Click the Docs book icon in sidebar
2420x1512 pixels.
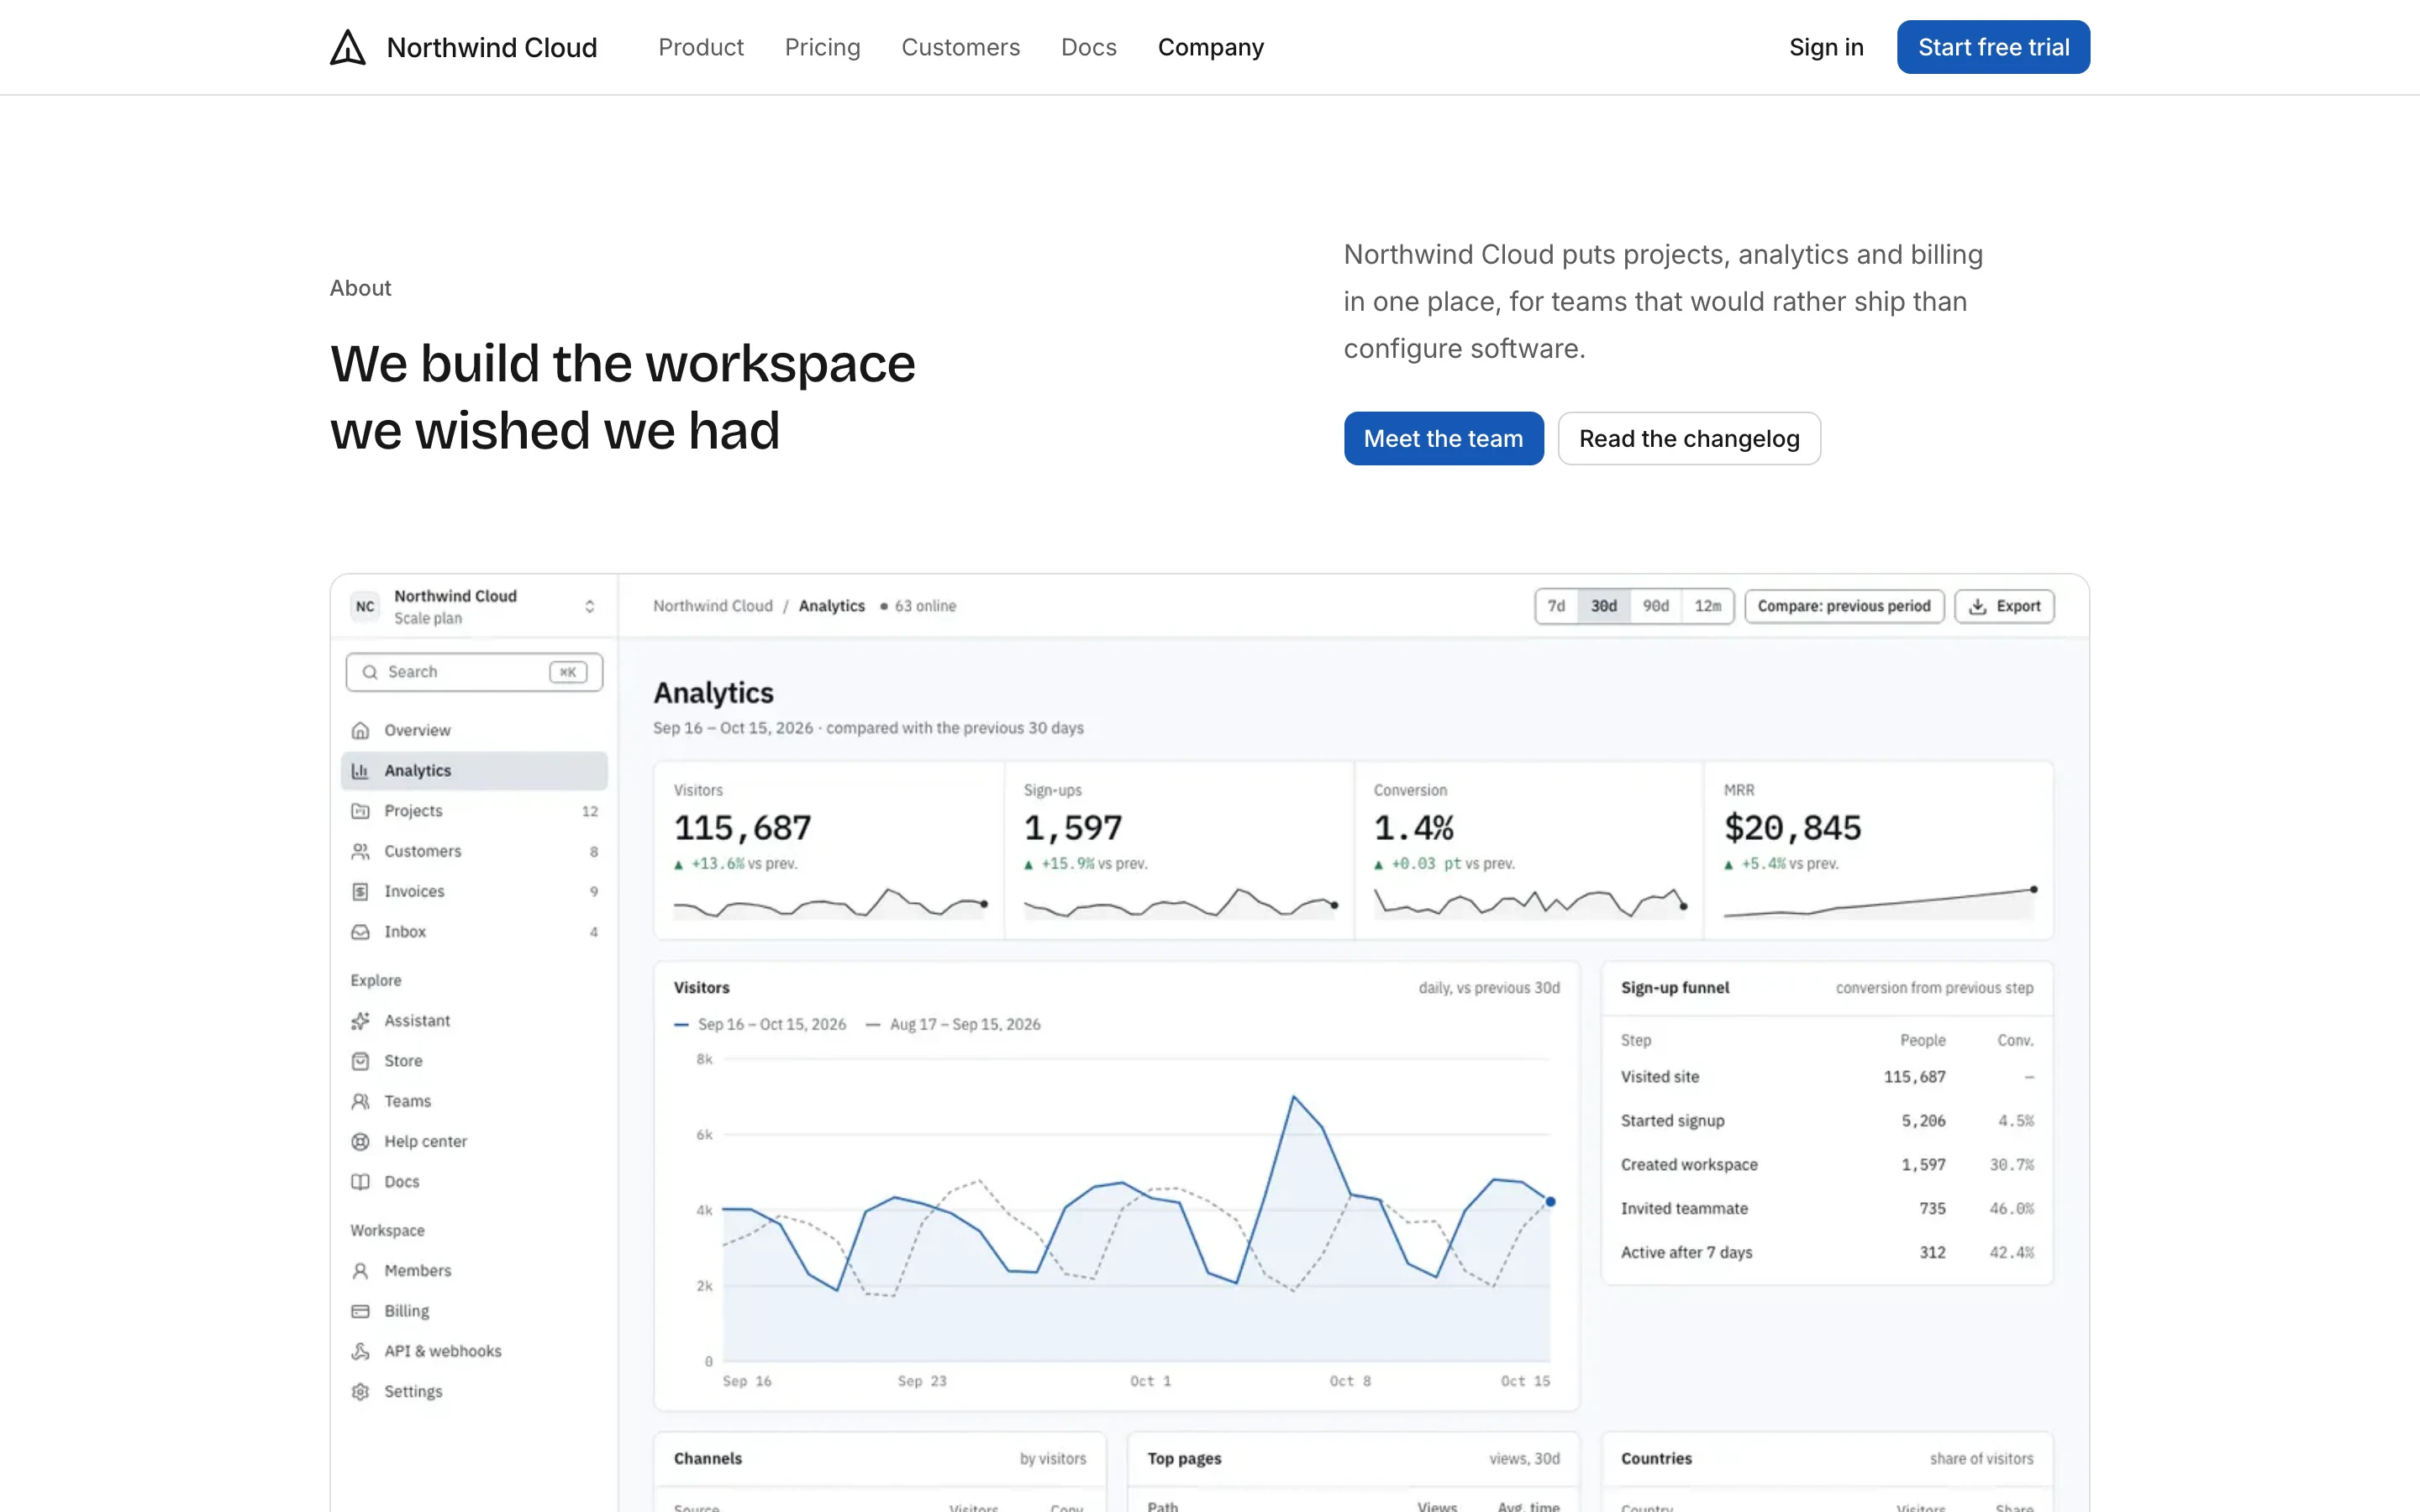pyautogui.click(x=360, y=1181)
